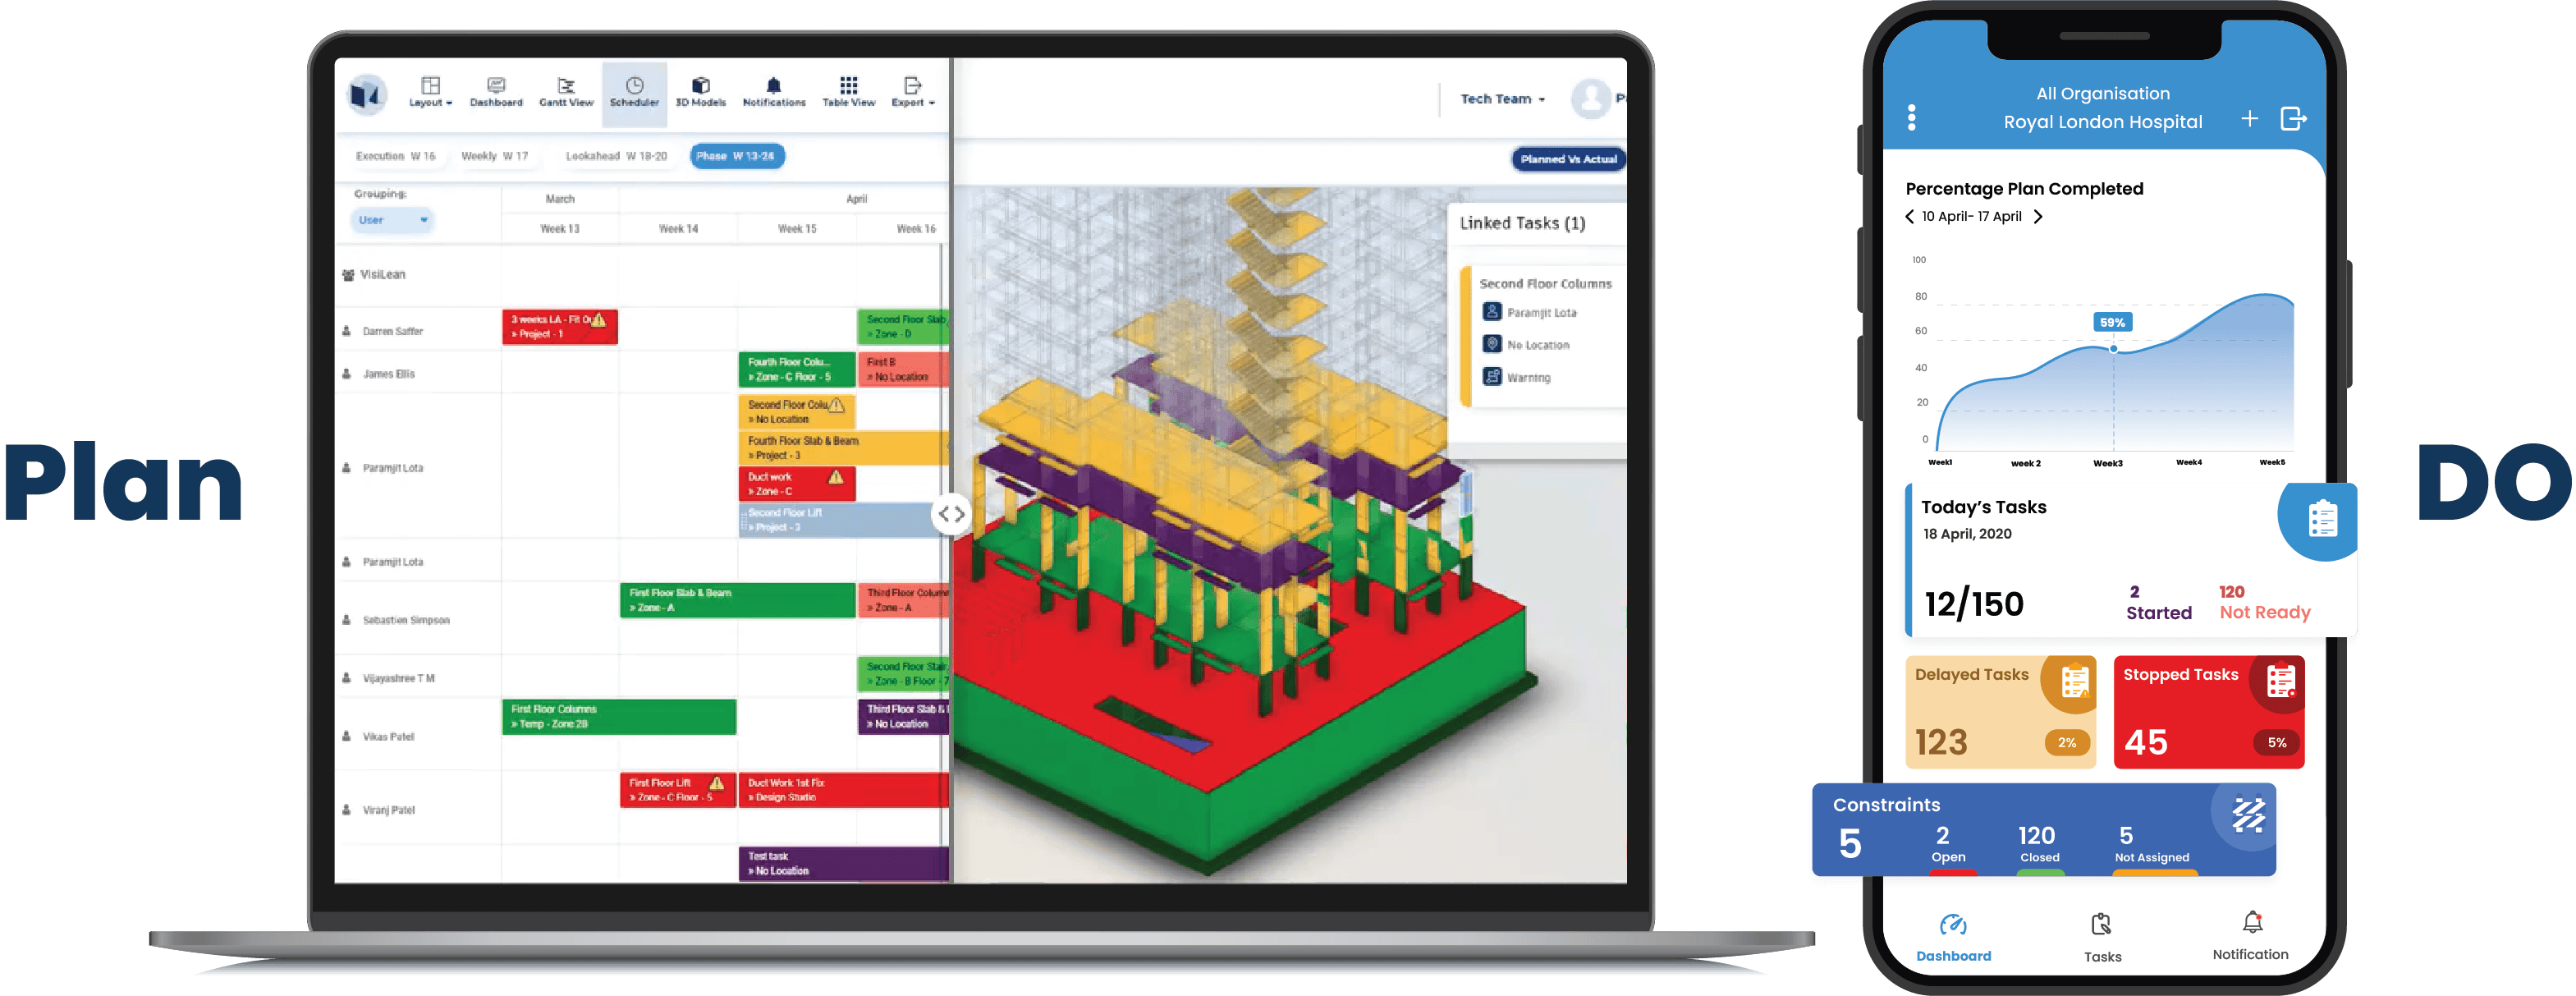Select the Phase W 13-24 tab

737,156
